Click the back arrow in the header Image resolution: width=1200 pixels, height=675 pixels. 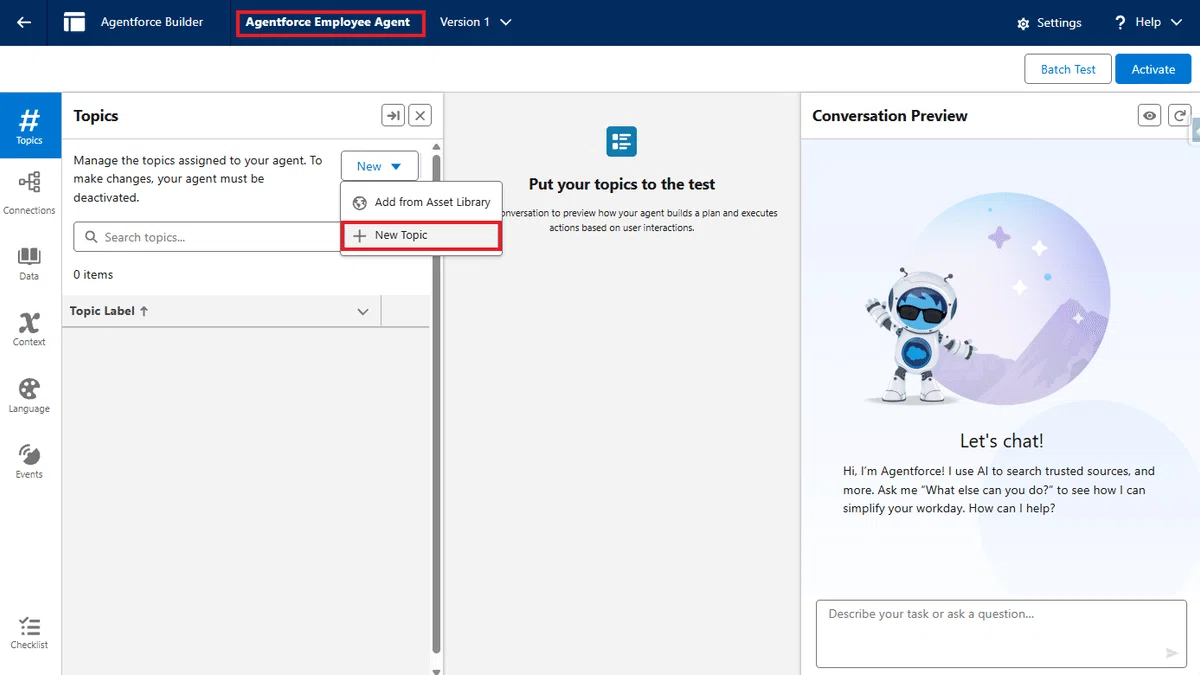tap(24, 22)
